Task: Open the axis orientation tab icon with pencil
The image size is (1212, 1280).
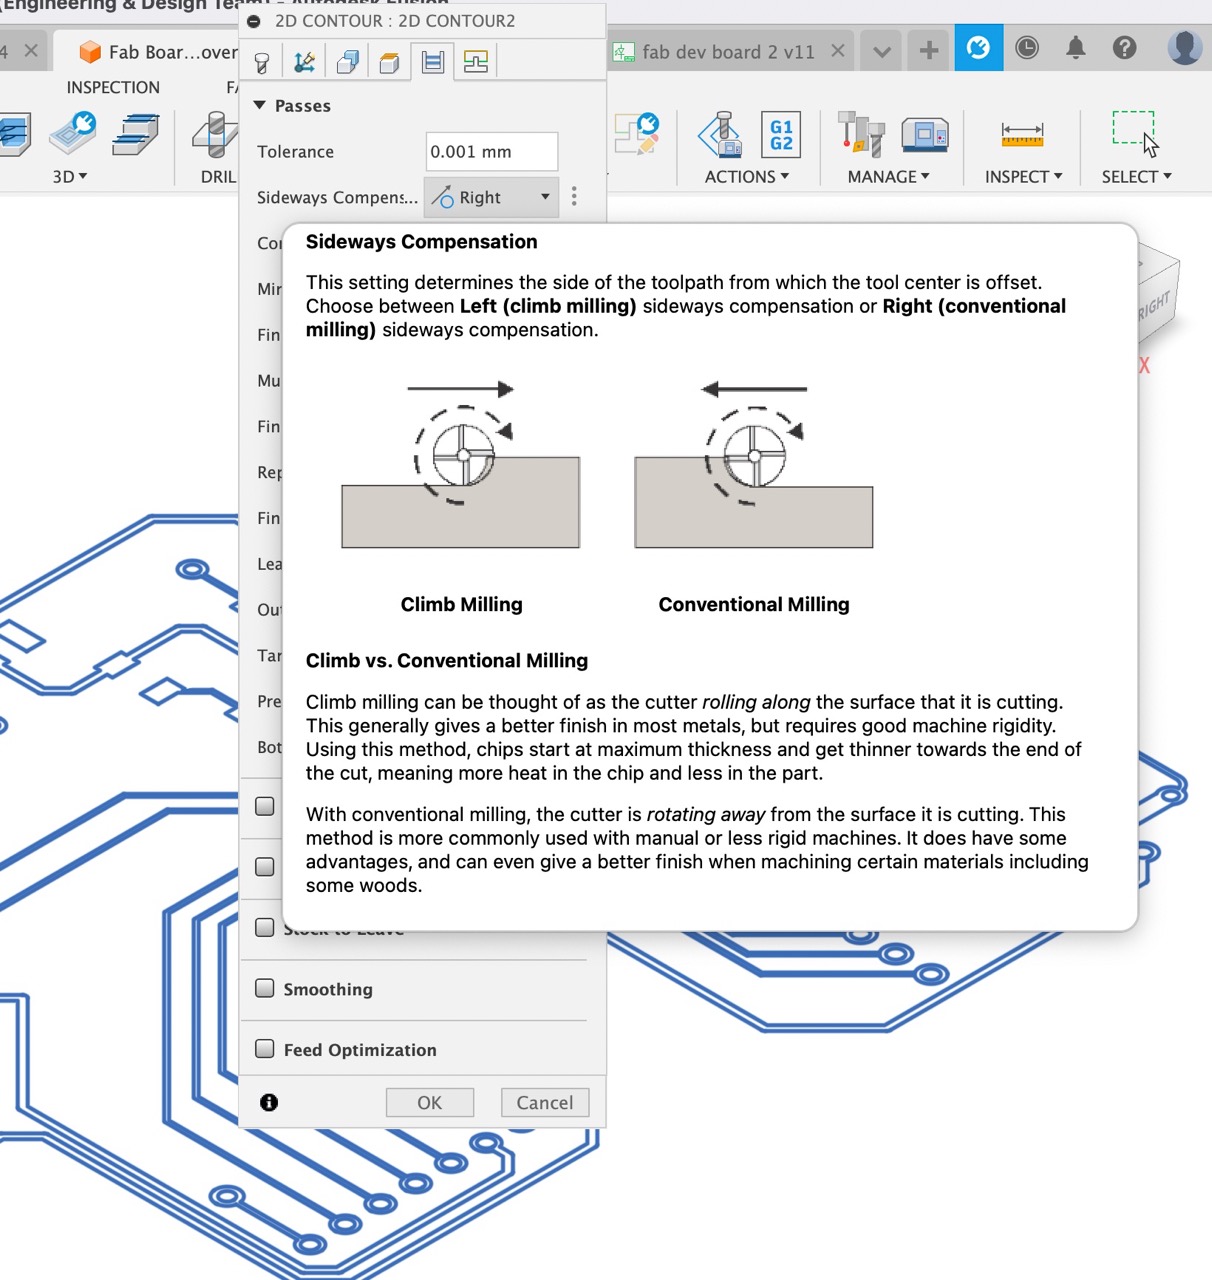Action: point(305,63)
